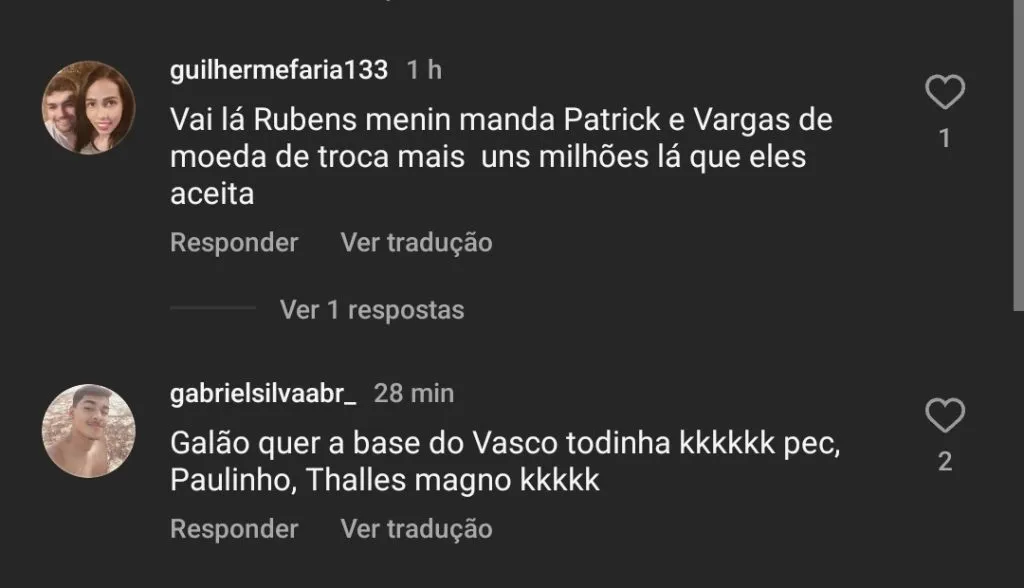Open gabrielsilvaabr_'s profile picture
The height and width of the screenshot is (588, 1024).
tap(89, 431)
